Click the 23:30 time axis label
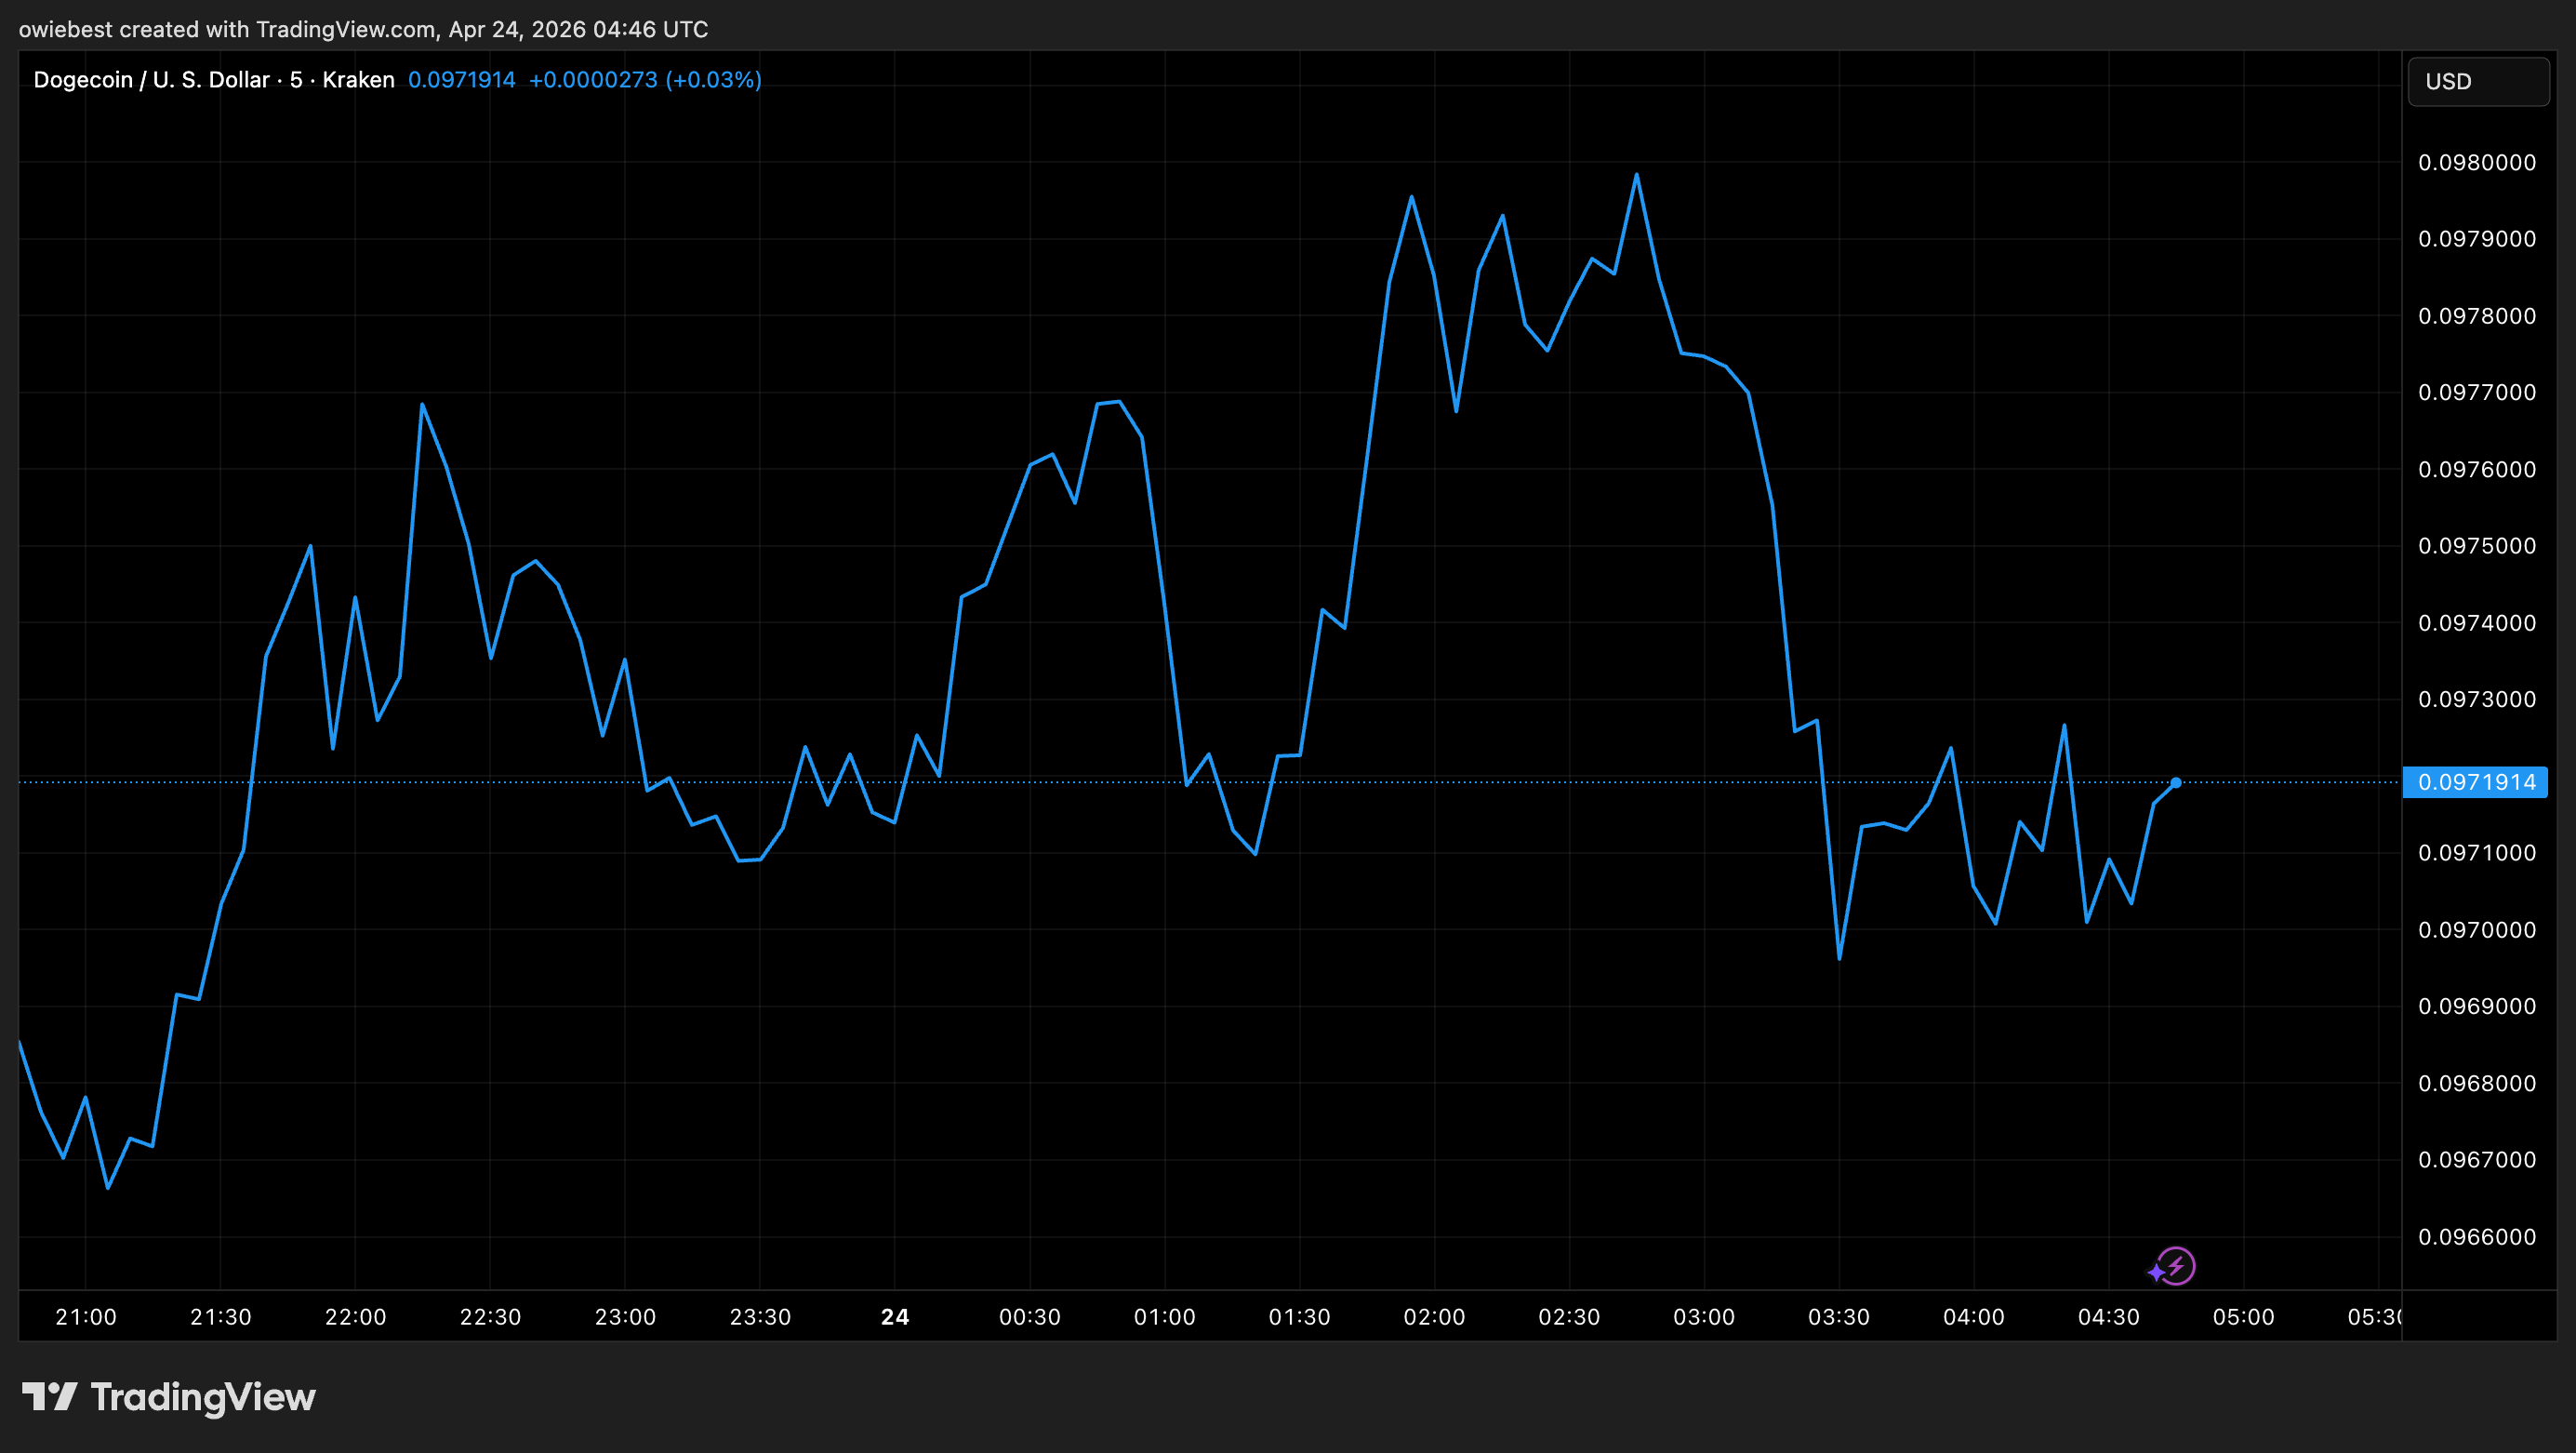This screenshot has height=1453, width=2576. click(x=760, y=1317)
